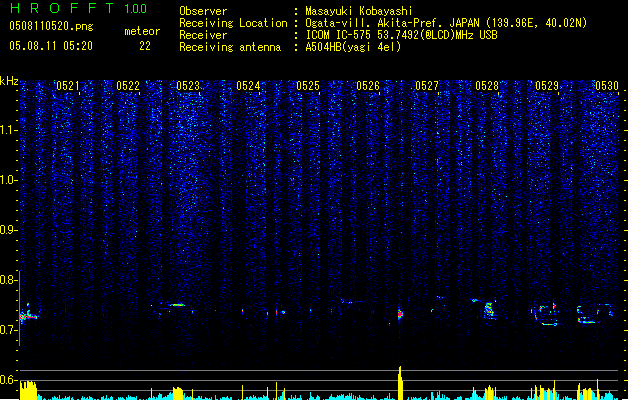Click the 'Receiver' field label

[203, 35]
